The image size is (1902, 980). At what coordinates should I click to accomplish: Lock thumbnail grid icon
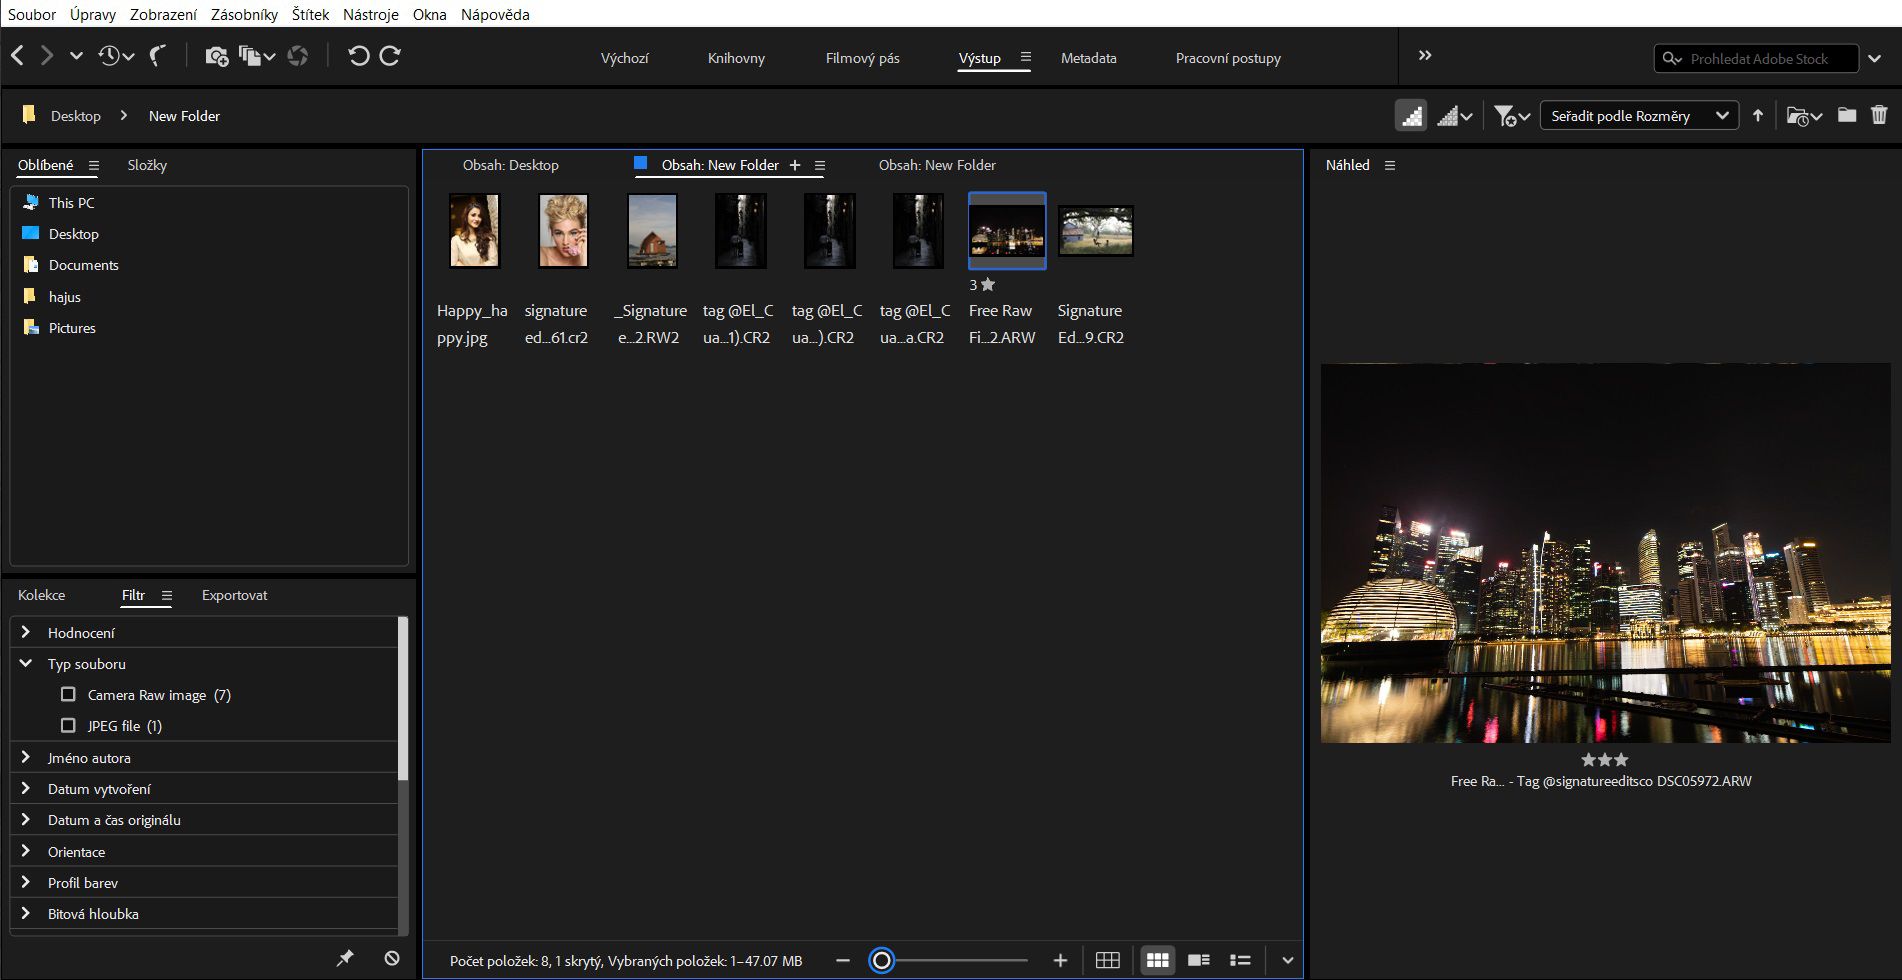[x=1107, y=960]
